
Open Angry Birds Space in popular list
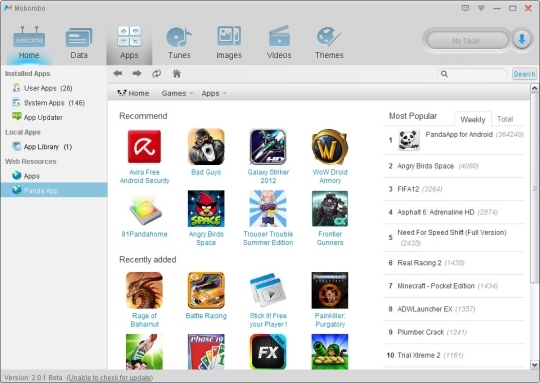pos(425,166)
